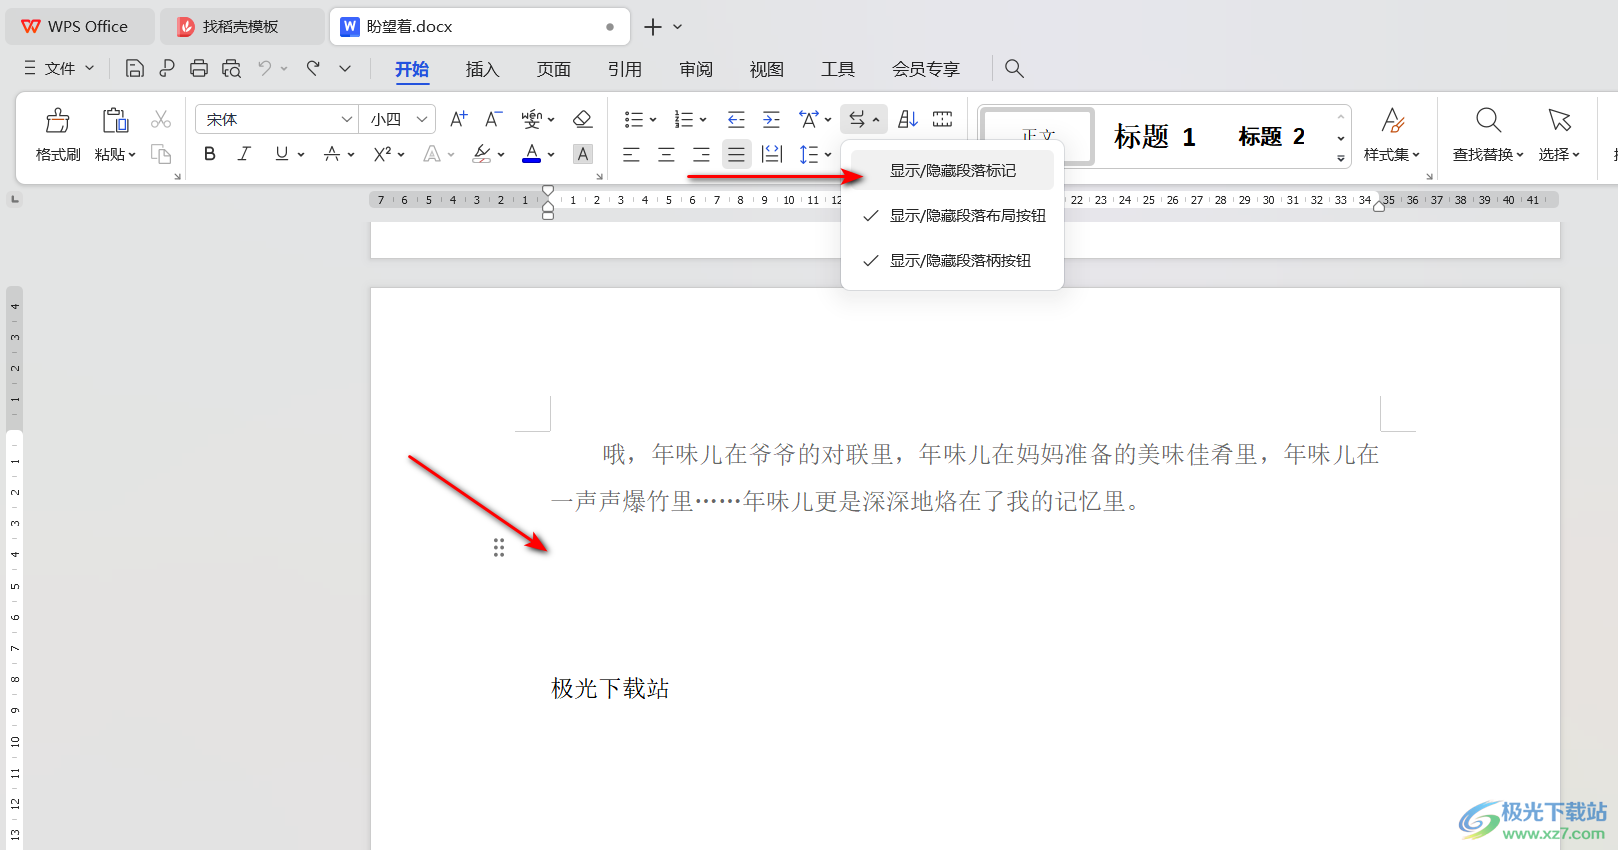Click the Copy icon below scissors
The width and height of the screenshot is (1618, 850).
161,154
